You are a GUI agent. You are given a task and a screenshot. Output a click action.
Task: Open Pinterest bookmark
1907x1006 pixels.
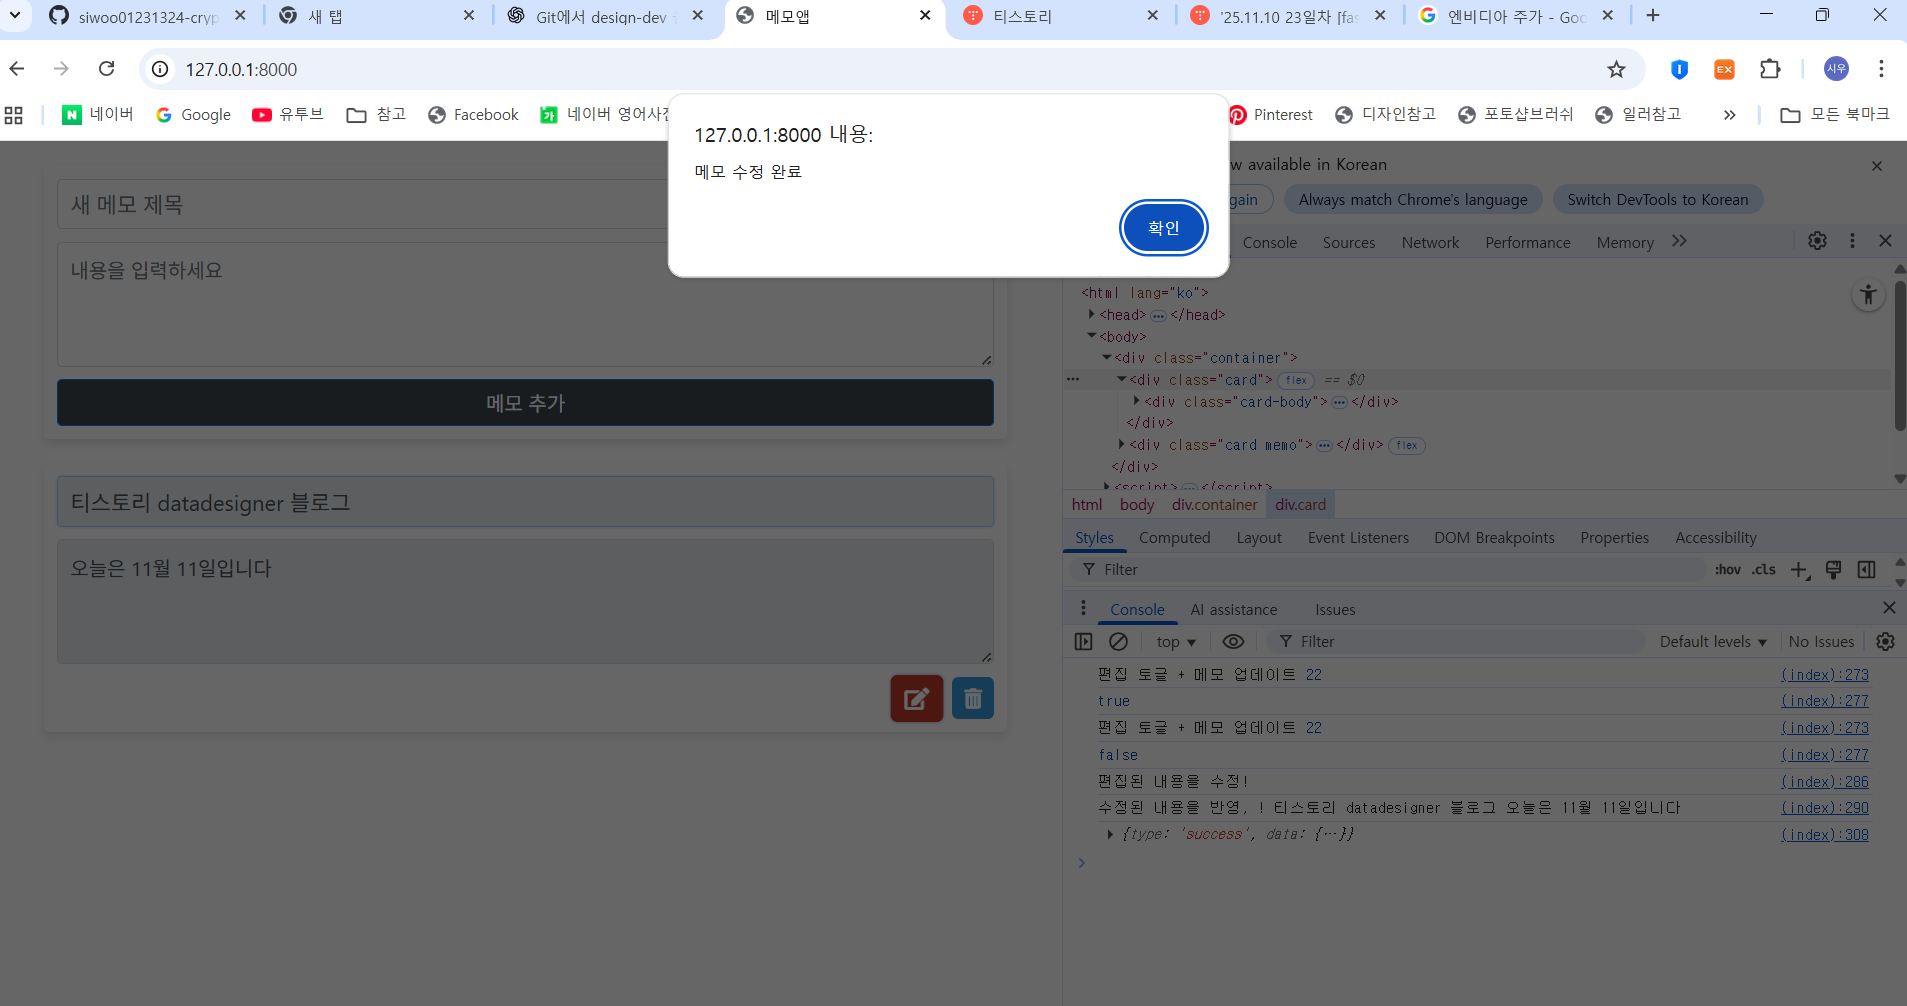[x=1272, y=115]
